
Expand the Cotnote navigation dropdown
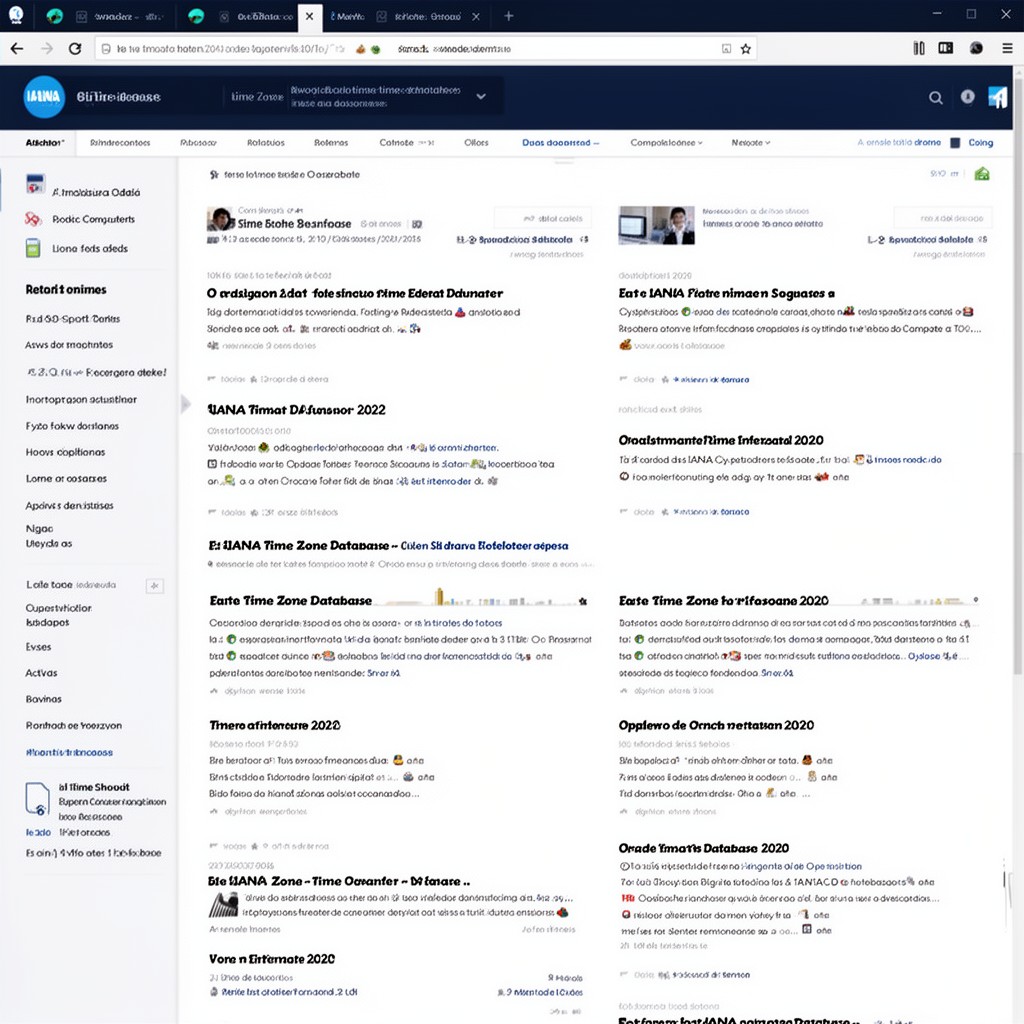pyautogui.click(x=406, y=142)
